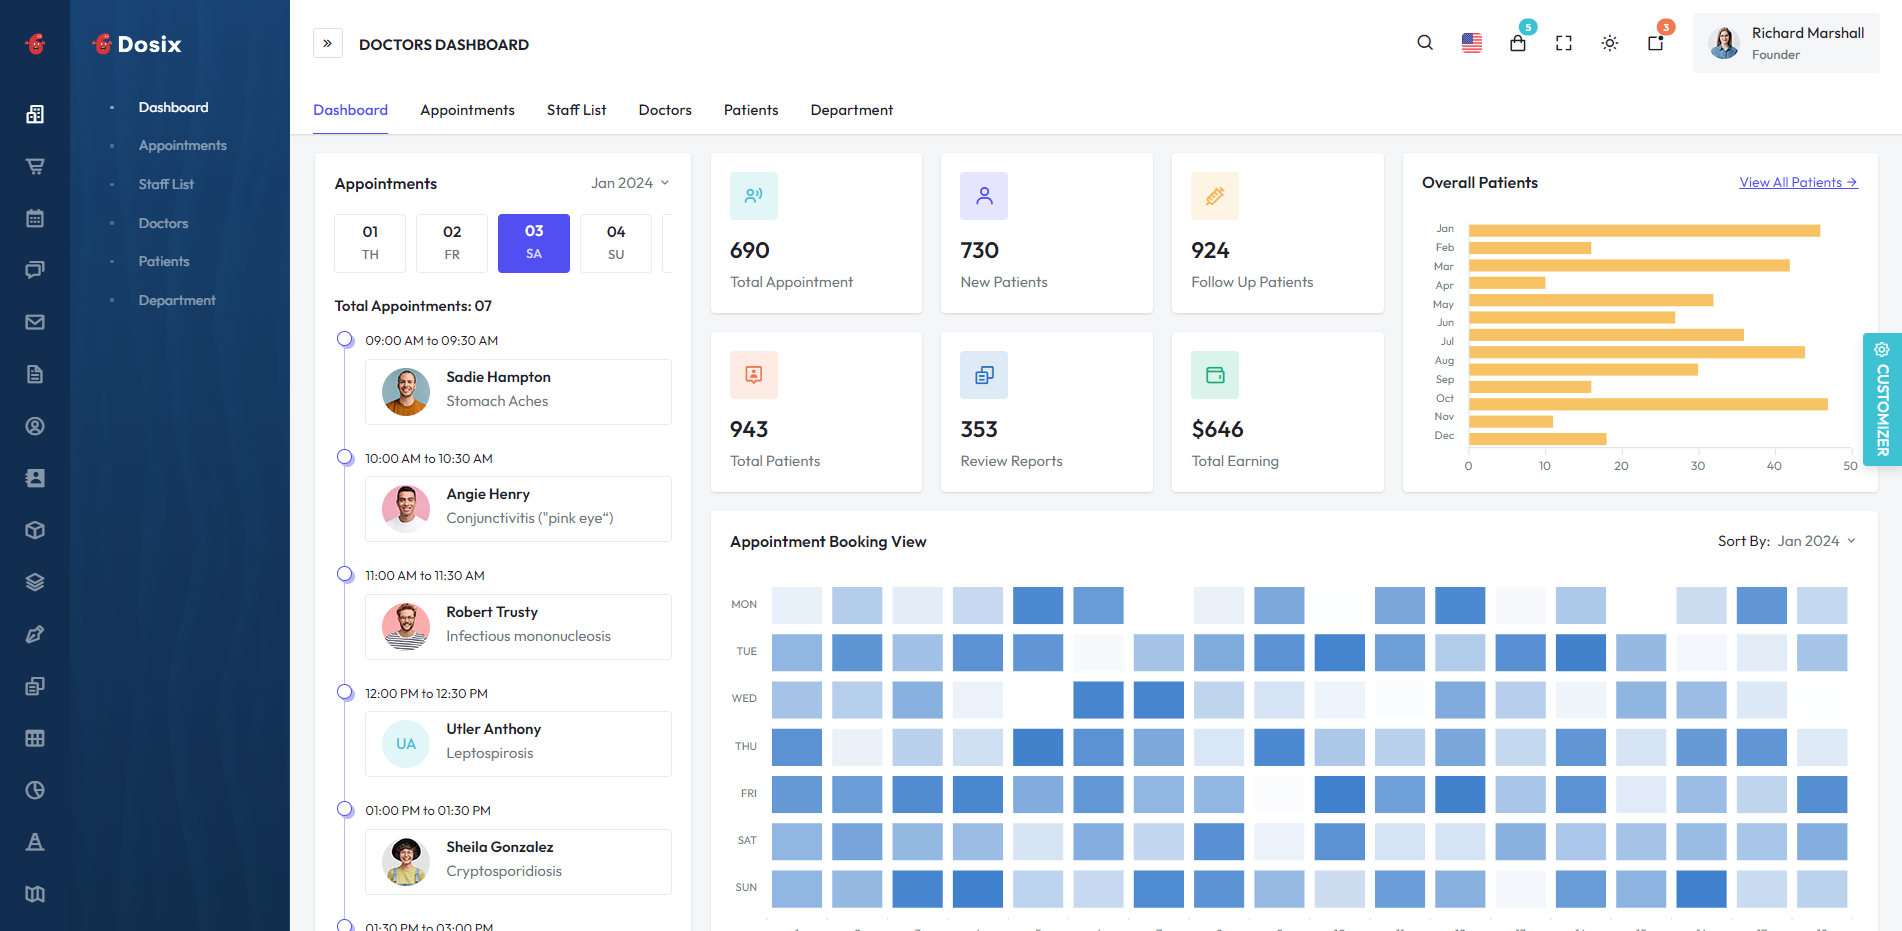Open the document file icon in left rail

(35, 374)
